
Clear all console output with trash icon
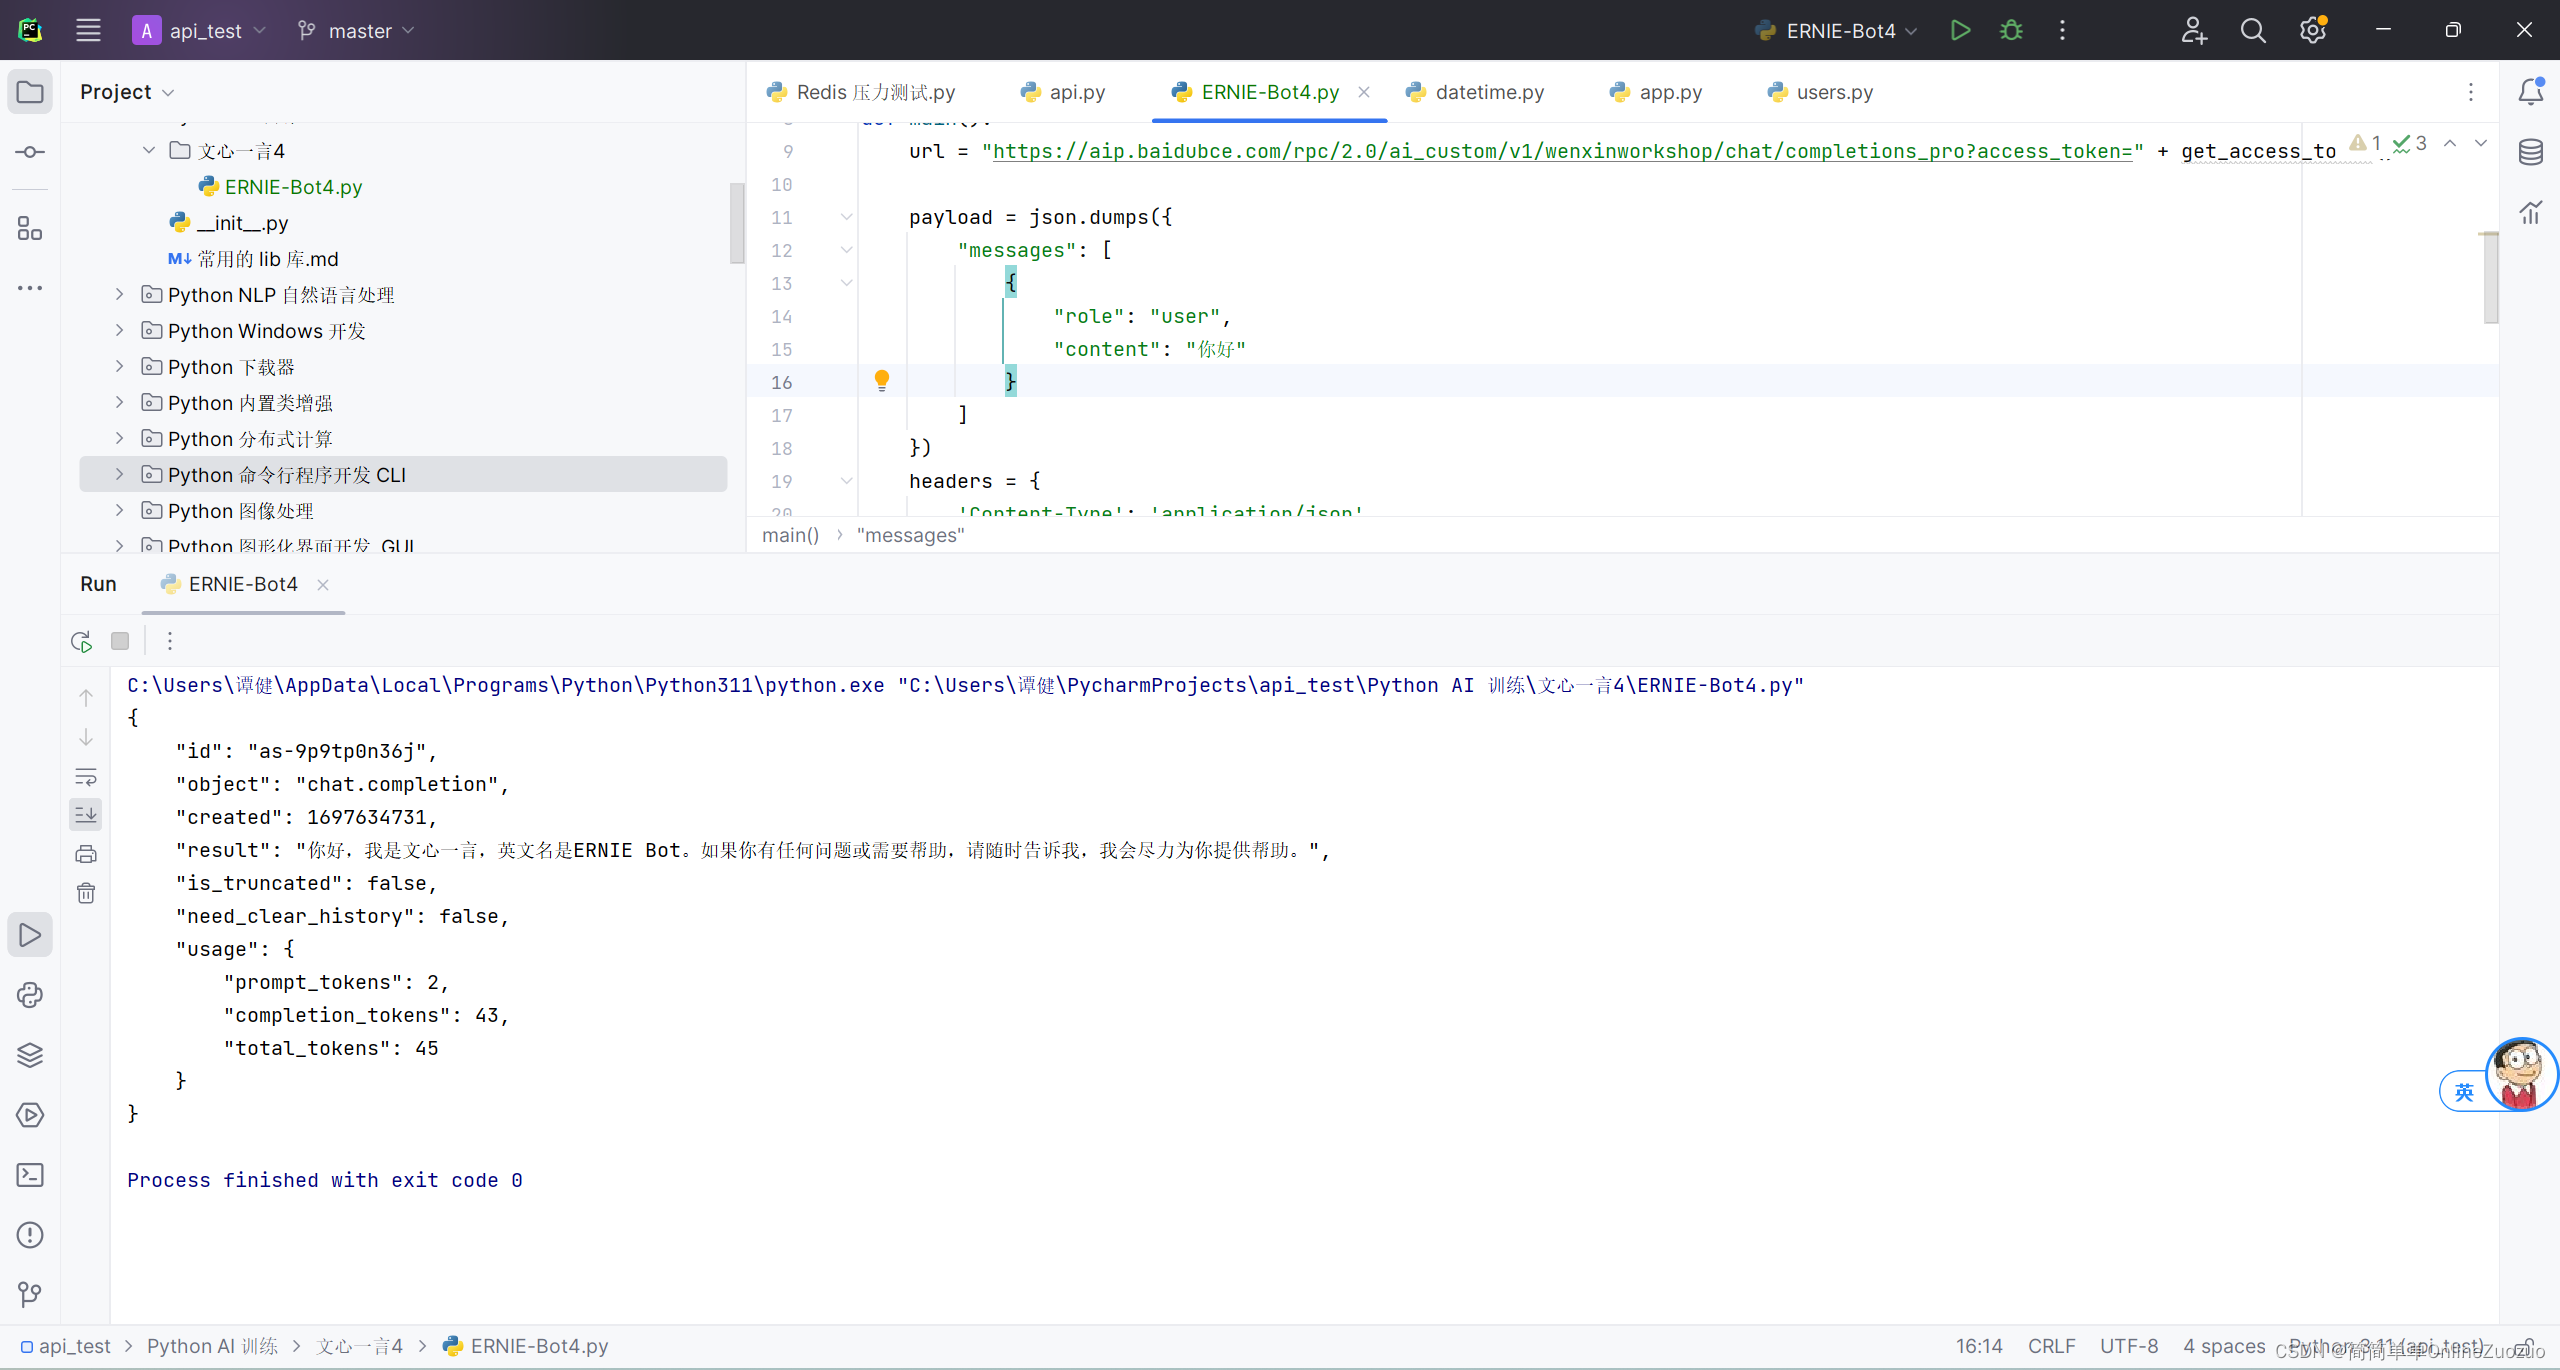pyautogui.click(x=86, y=893)
